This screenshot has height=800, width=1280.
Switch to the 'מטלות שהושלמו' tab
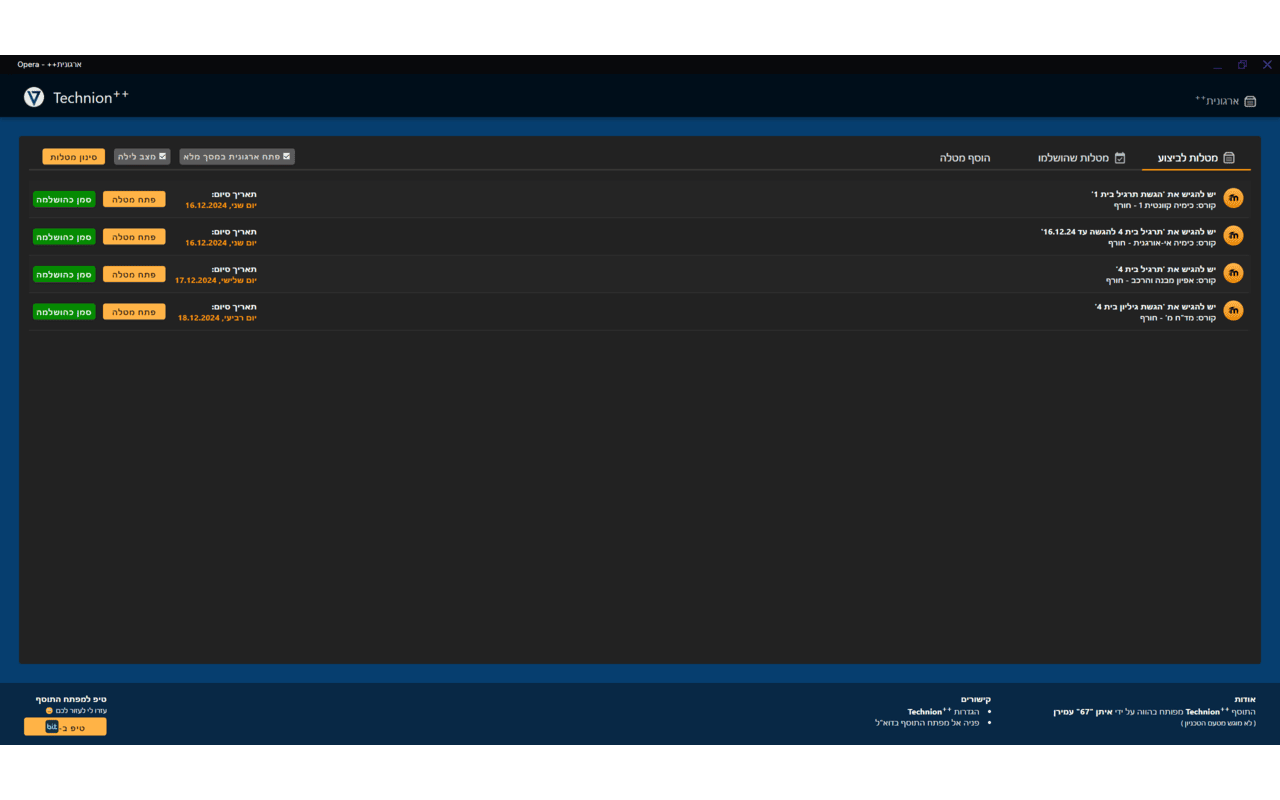(1081, 158)
